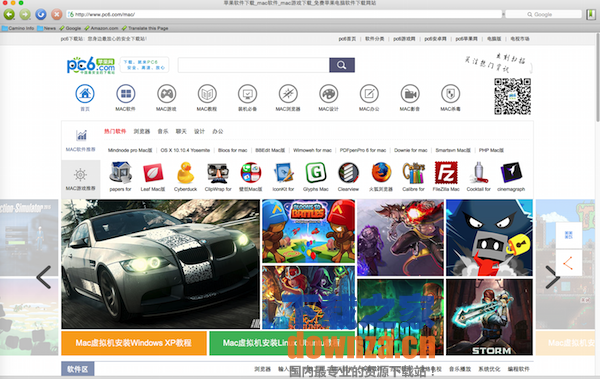Select the MAC软件推荐 side tab
This screenshot has height=379, width=600.
tap(81, 140)
